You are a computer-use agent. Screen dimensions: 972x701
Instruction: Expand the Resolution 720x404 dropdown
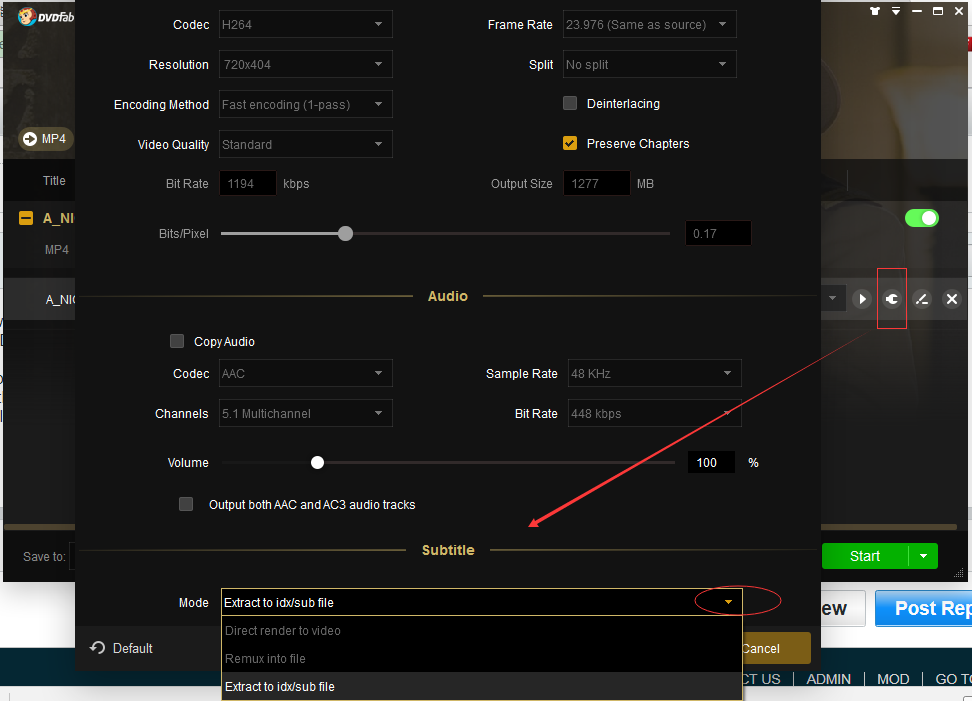point(306,64)
